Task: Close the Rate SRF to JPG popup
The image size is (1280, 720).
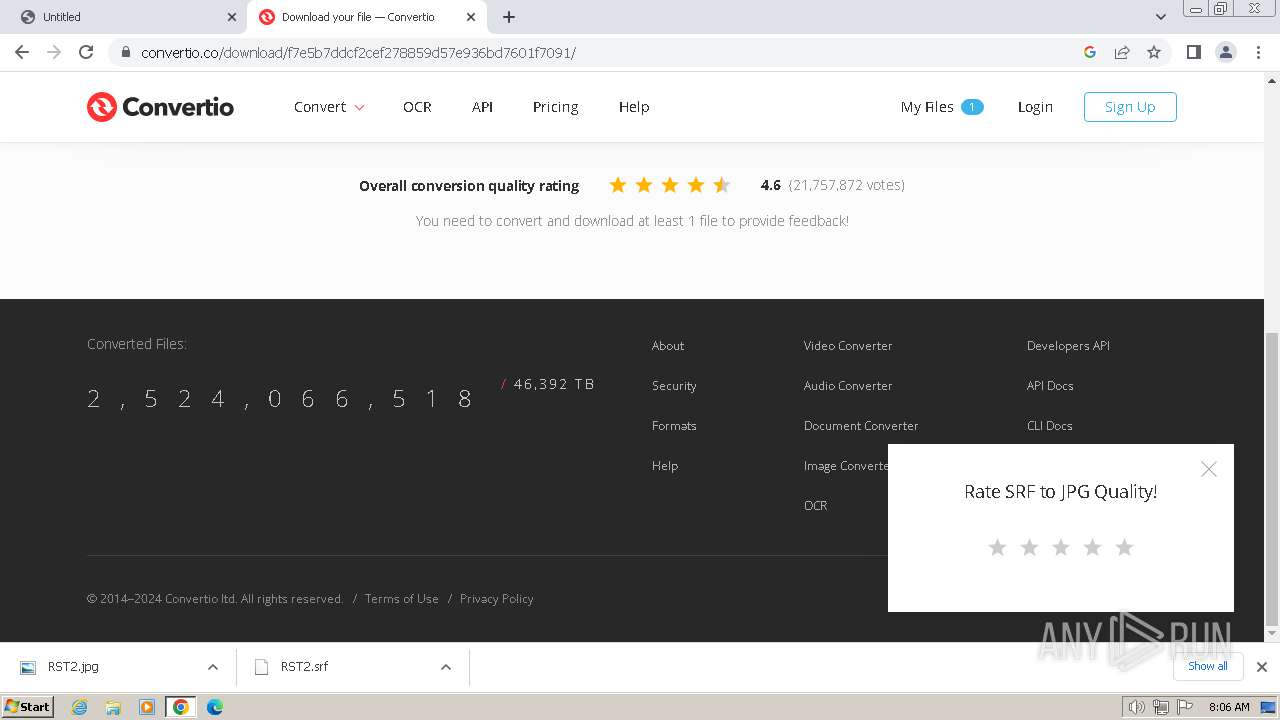Action: pos(1209,469)
